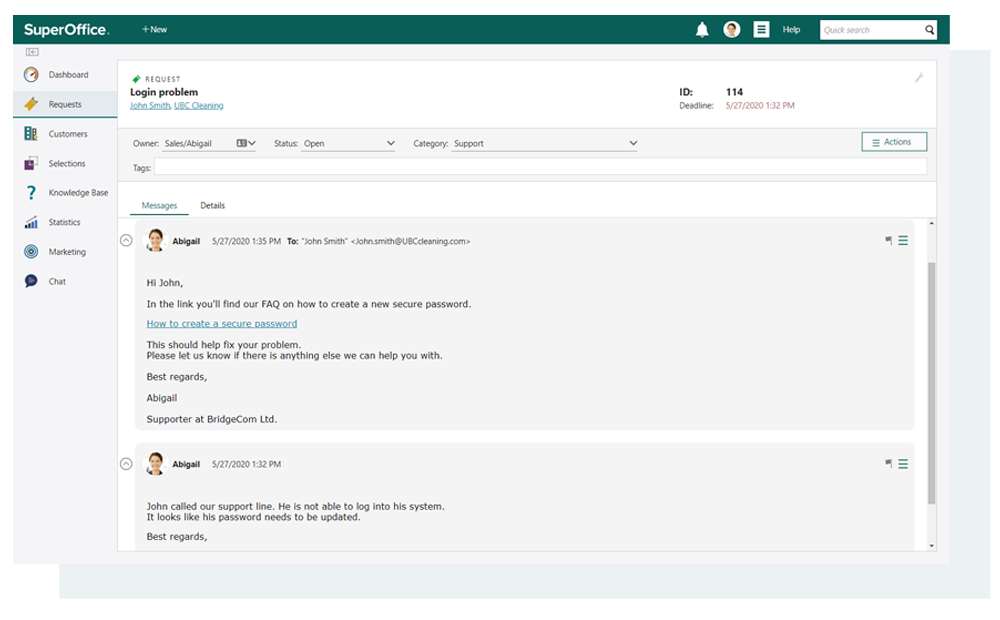Click into the Quick search field
1000x620 pixels.
pyautogui.click(x=871, y=30)
